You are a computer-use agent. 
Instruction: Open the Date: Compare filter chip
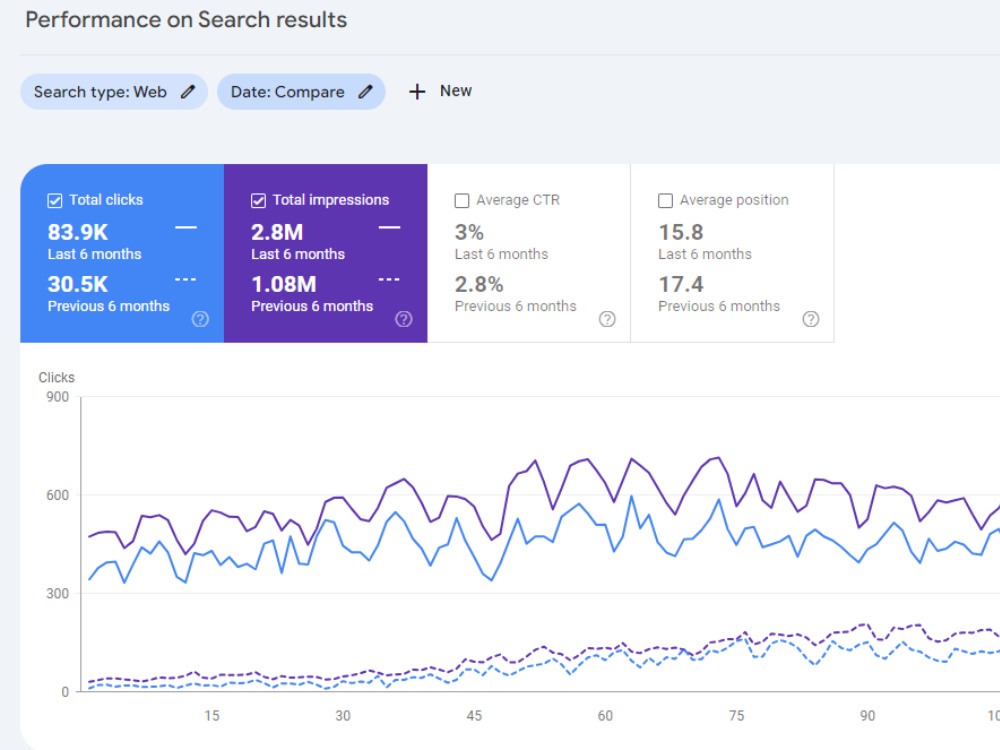coord(301,92)
